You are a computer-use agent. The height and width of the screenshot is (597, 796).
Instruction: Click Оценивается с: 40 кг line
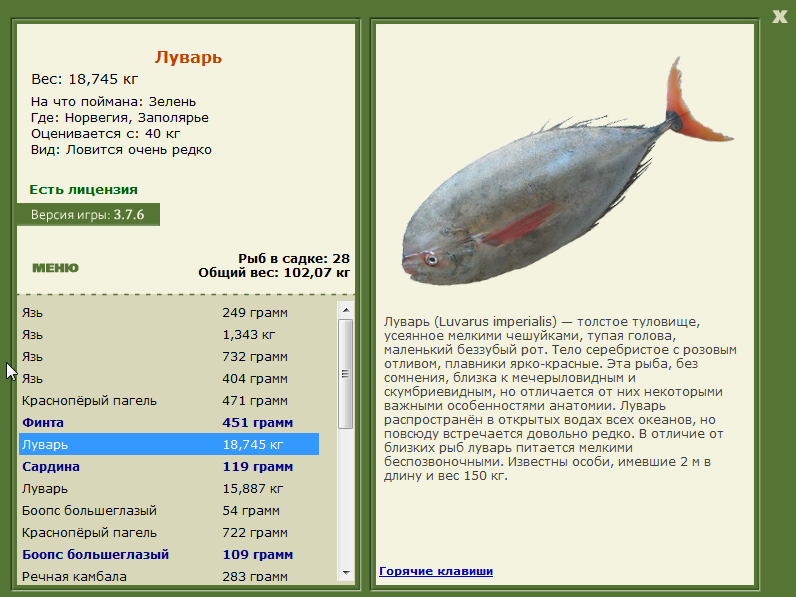[106, 134]
